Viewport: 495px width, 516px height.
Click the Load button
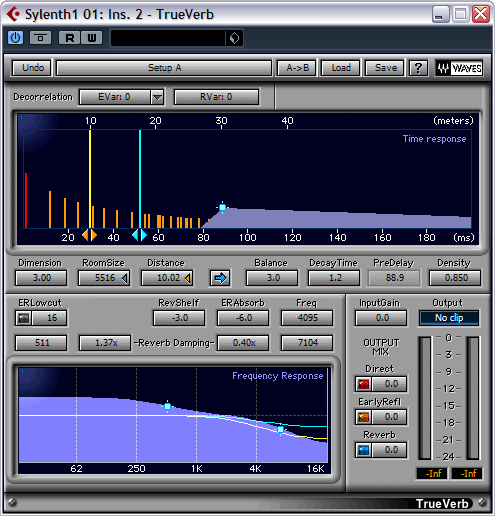[x=341, y=68]
